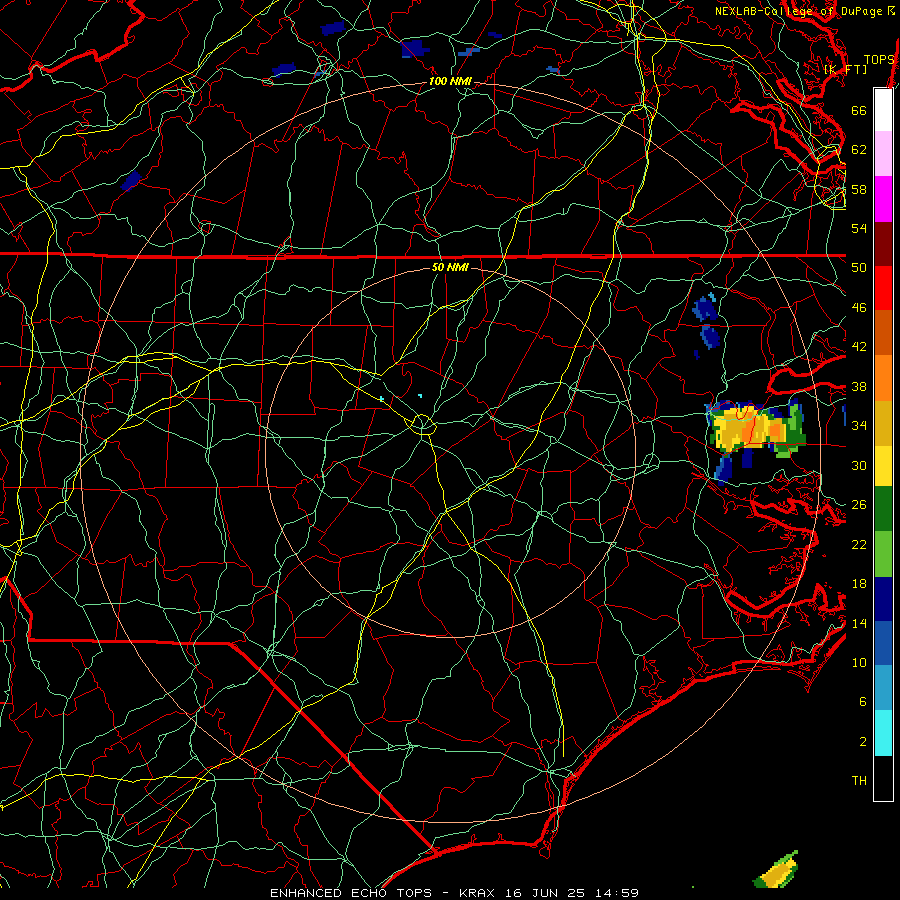900x900 pixels.
Task: Click the yellow-green echo near the bottom edge
Action: click(x=776, y=869)
